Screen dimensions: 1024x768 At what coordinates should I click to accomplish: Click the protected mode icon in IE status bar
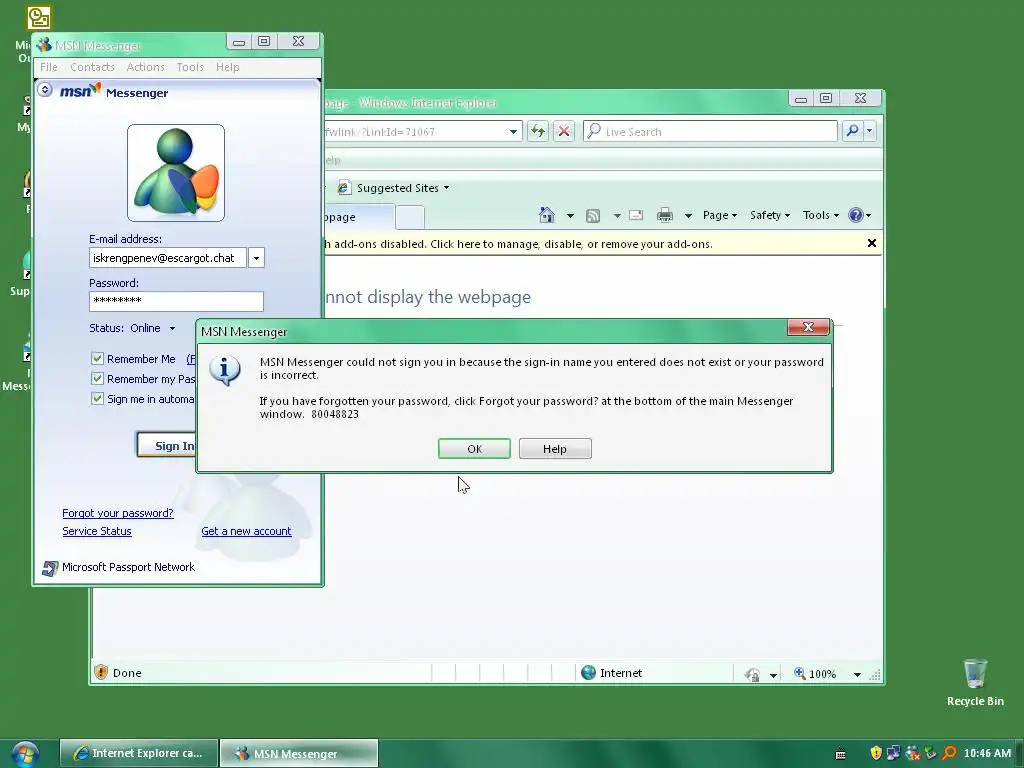coord(752,674)
